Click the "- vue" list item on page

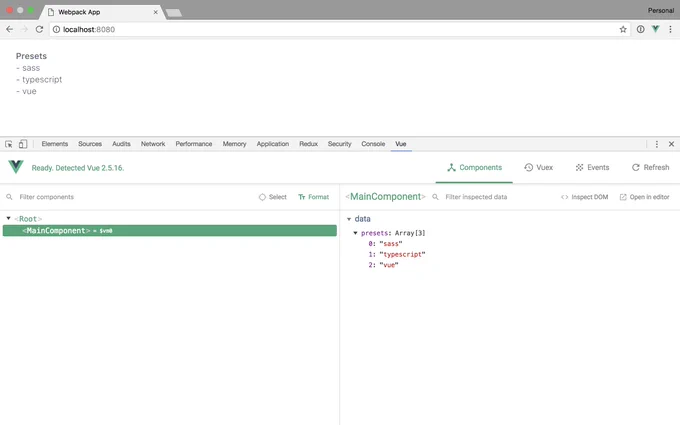(x=26, y=92)
